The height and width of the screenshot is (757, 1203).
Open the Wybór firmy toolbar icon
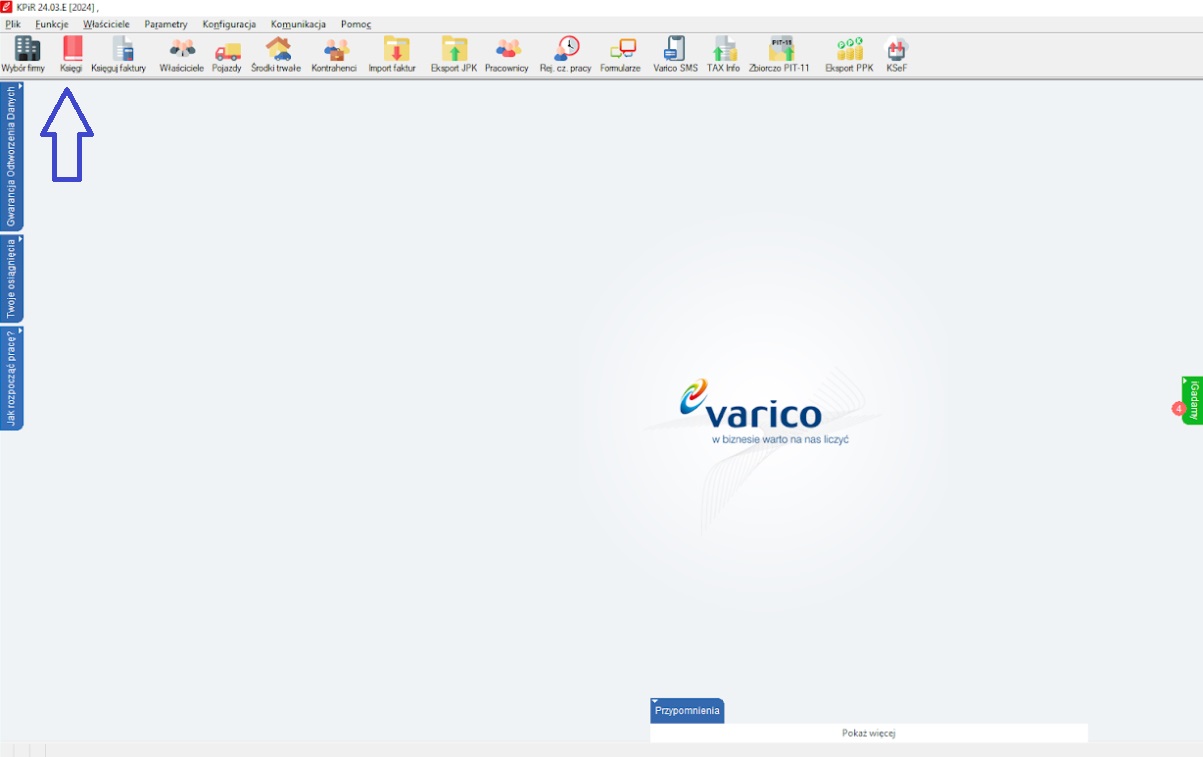[23, 55]
